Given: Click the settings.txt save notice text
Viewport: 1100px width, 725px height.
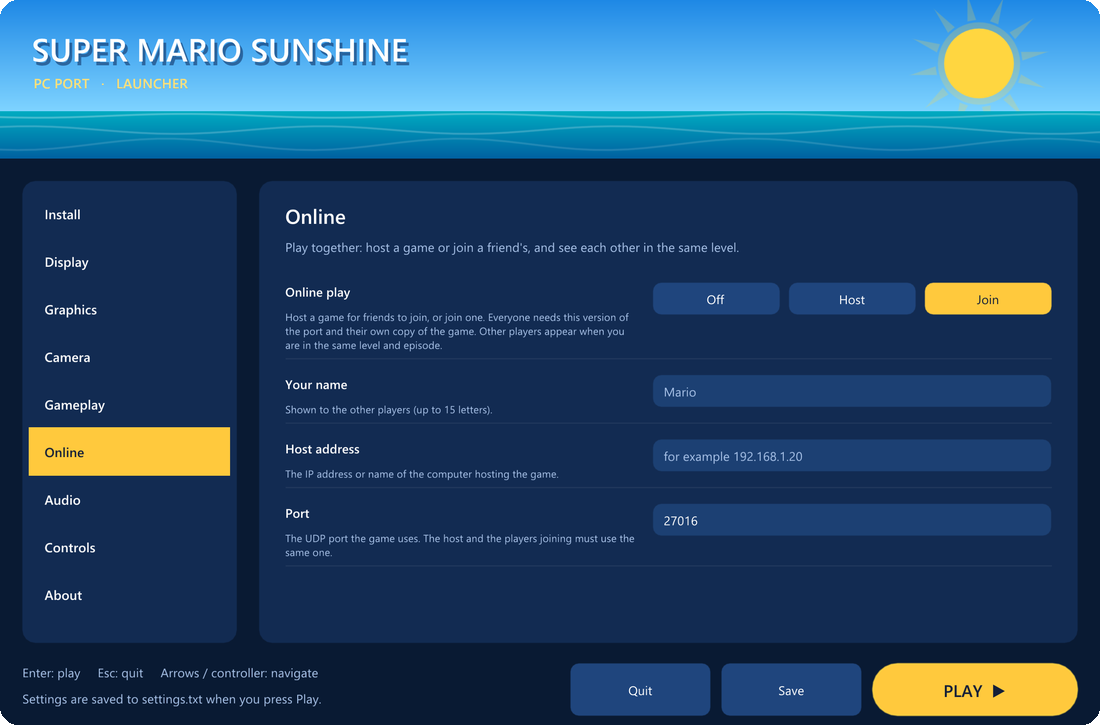Looking at the screenshot, I should 172,699.
